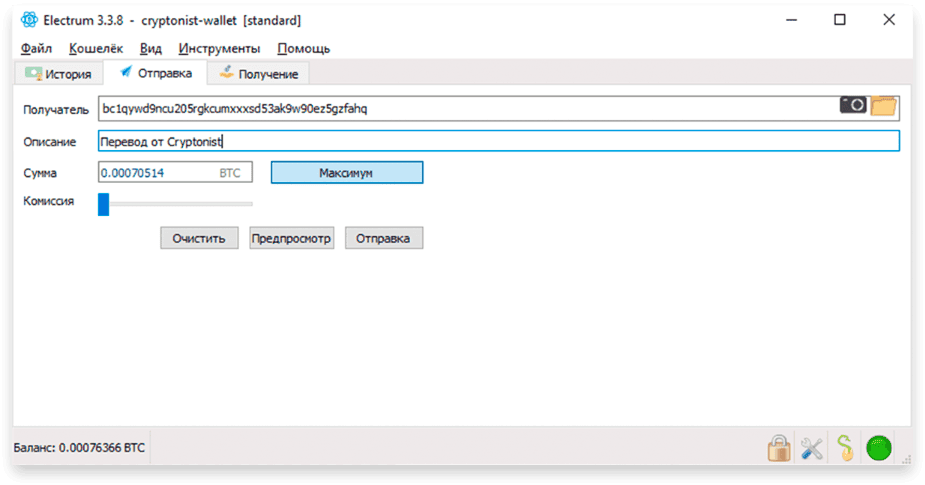Open the Инструменты menu

coord(219,48)
